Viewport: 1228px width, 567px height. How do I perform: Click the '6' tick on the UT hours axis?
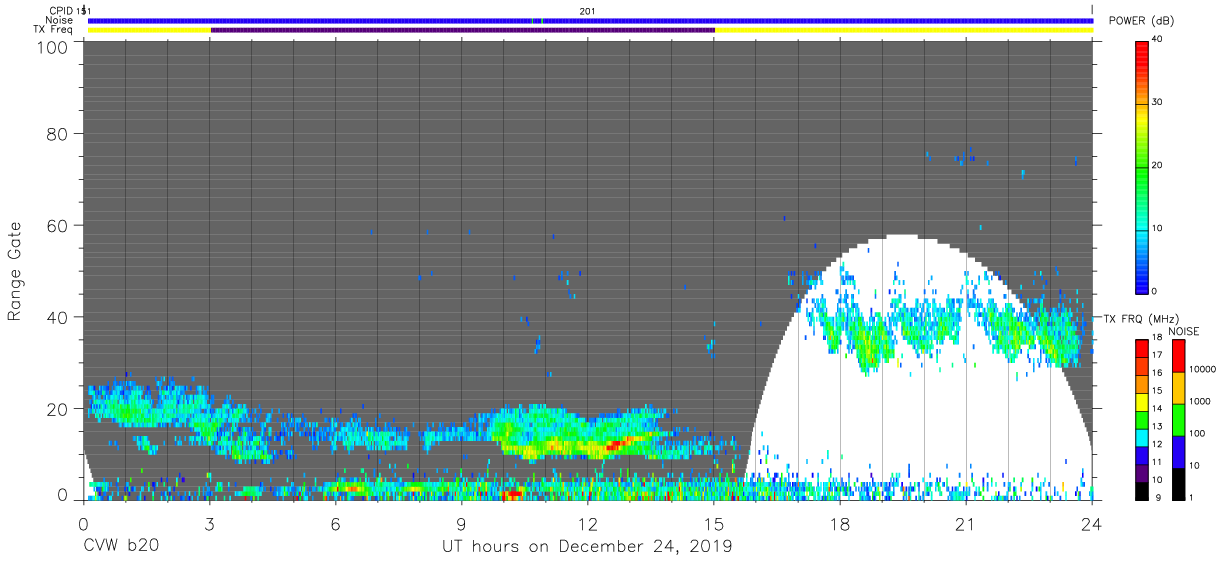click(x=335, y=523)
